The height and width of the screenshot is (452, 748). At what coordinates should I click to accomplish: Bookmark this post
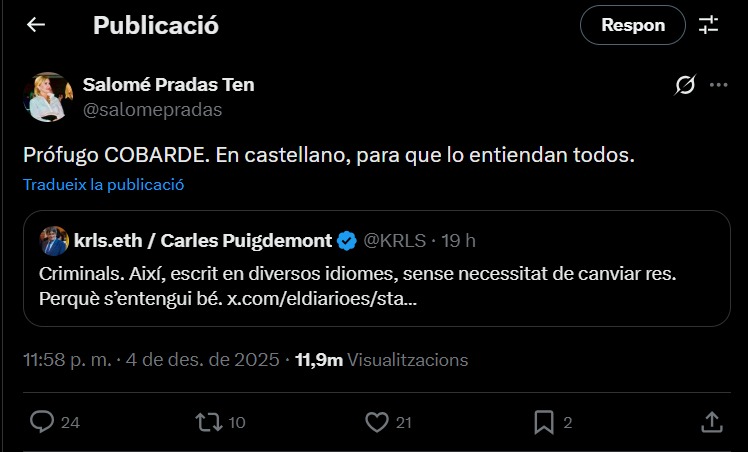click(x=544, y=422)
